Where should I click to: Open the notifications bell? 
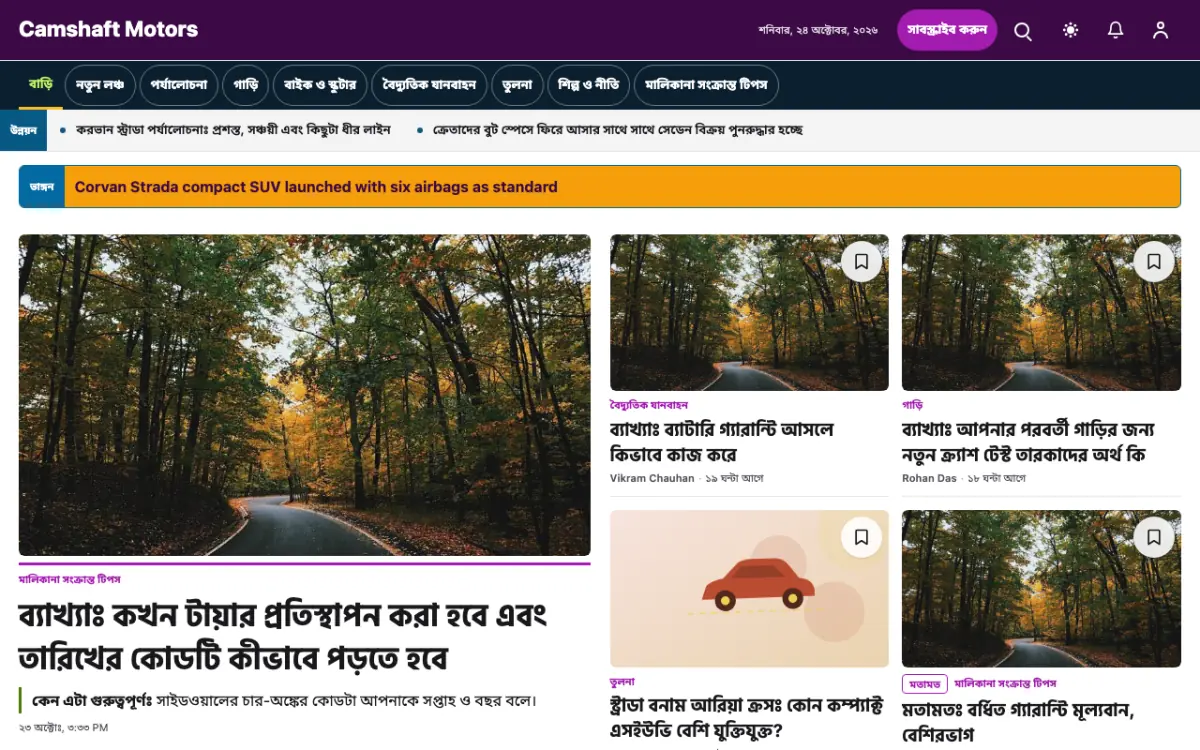(x=1116, y=30)
